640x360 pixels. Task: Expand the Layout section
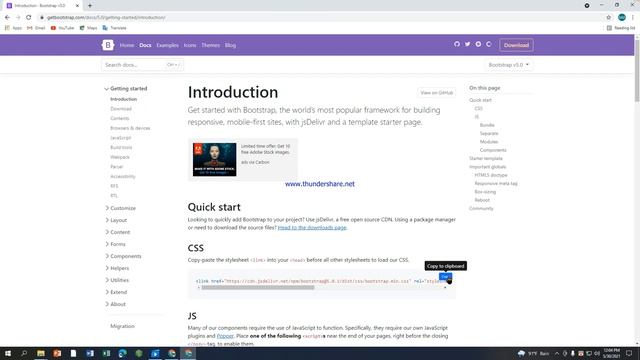click(116, 220)
